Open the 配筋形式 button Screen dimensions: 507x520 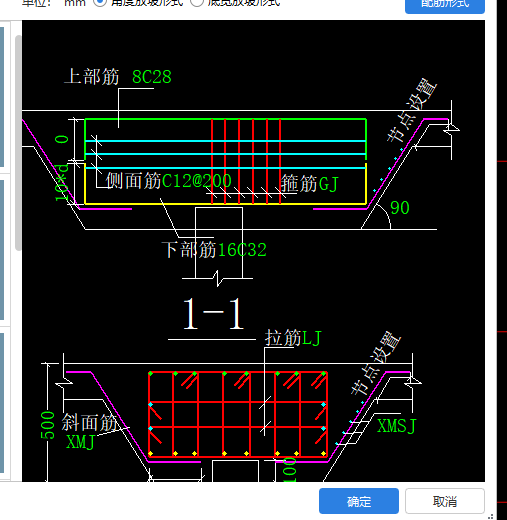coord(445,5)
